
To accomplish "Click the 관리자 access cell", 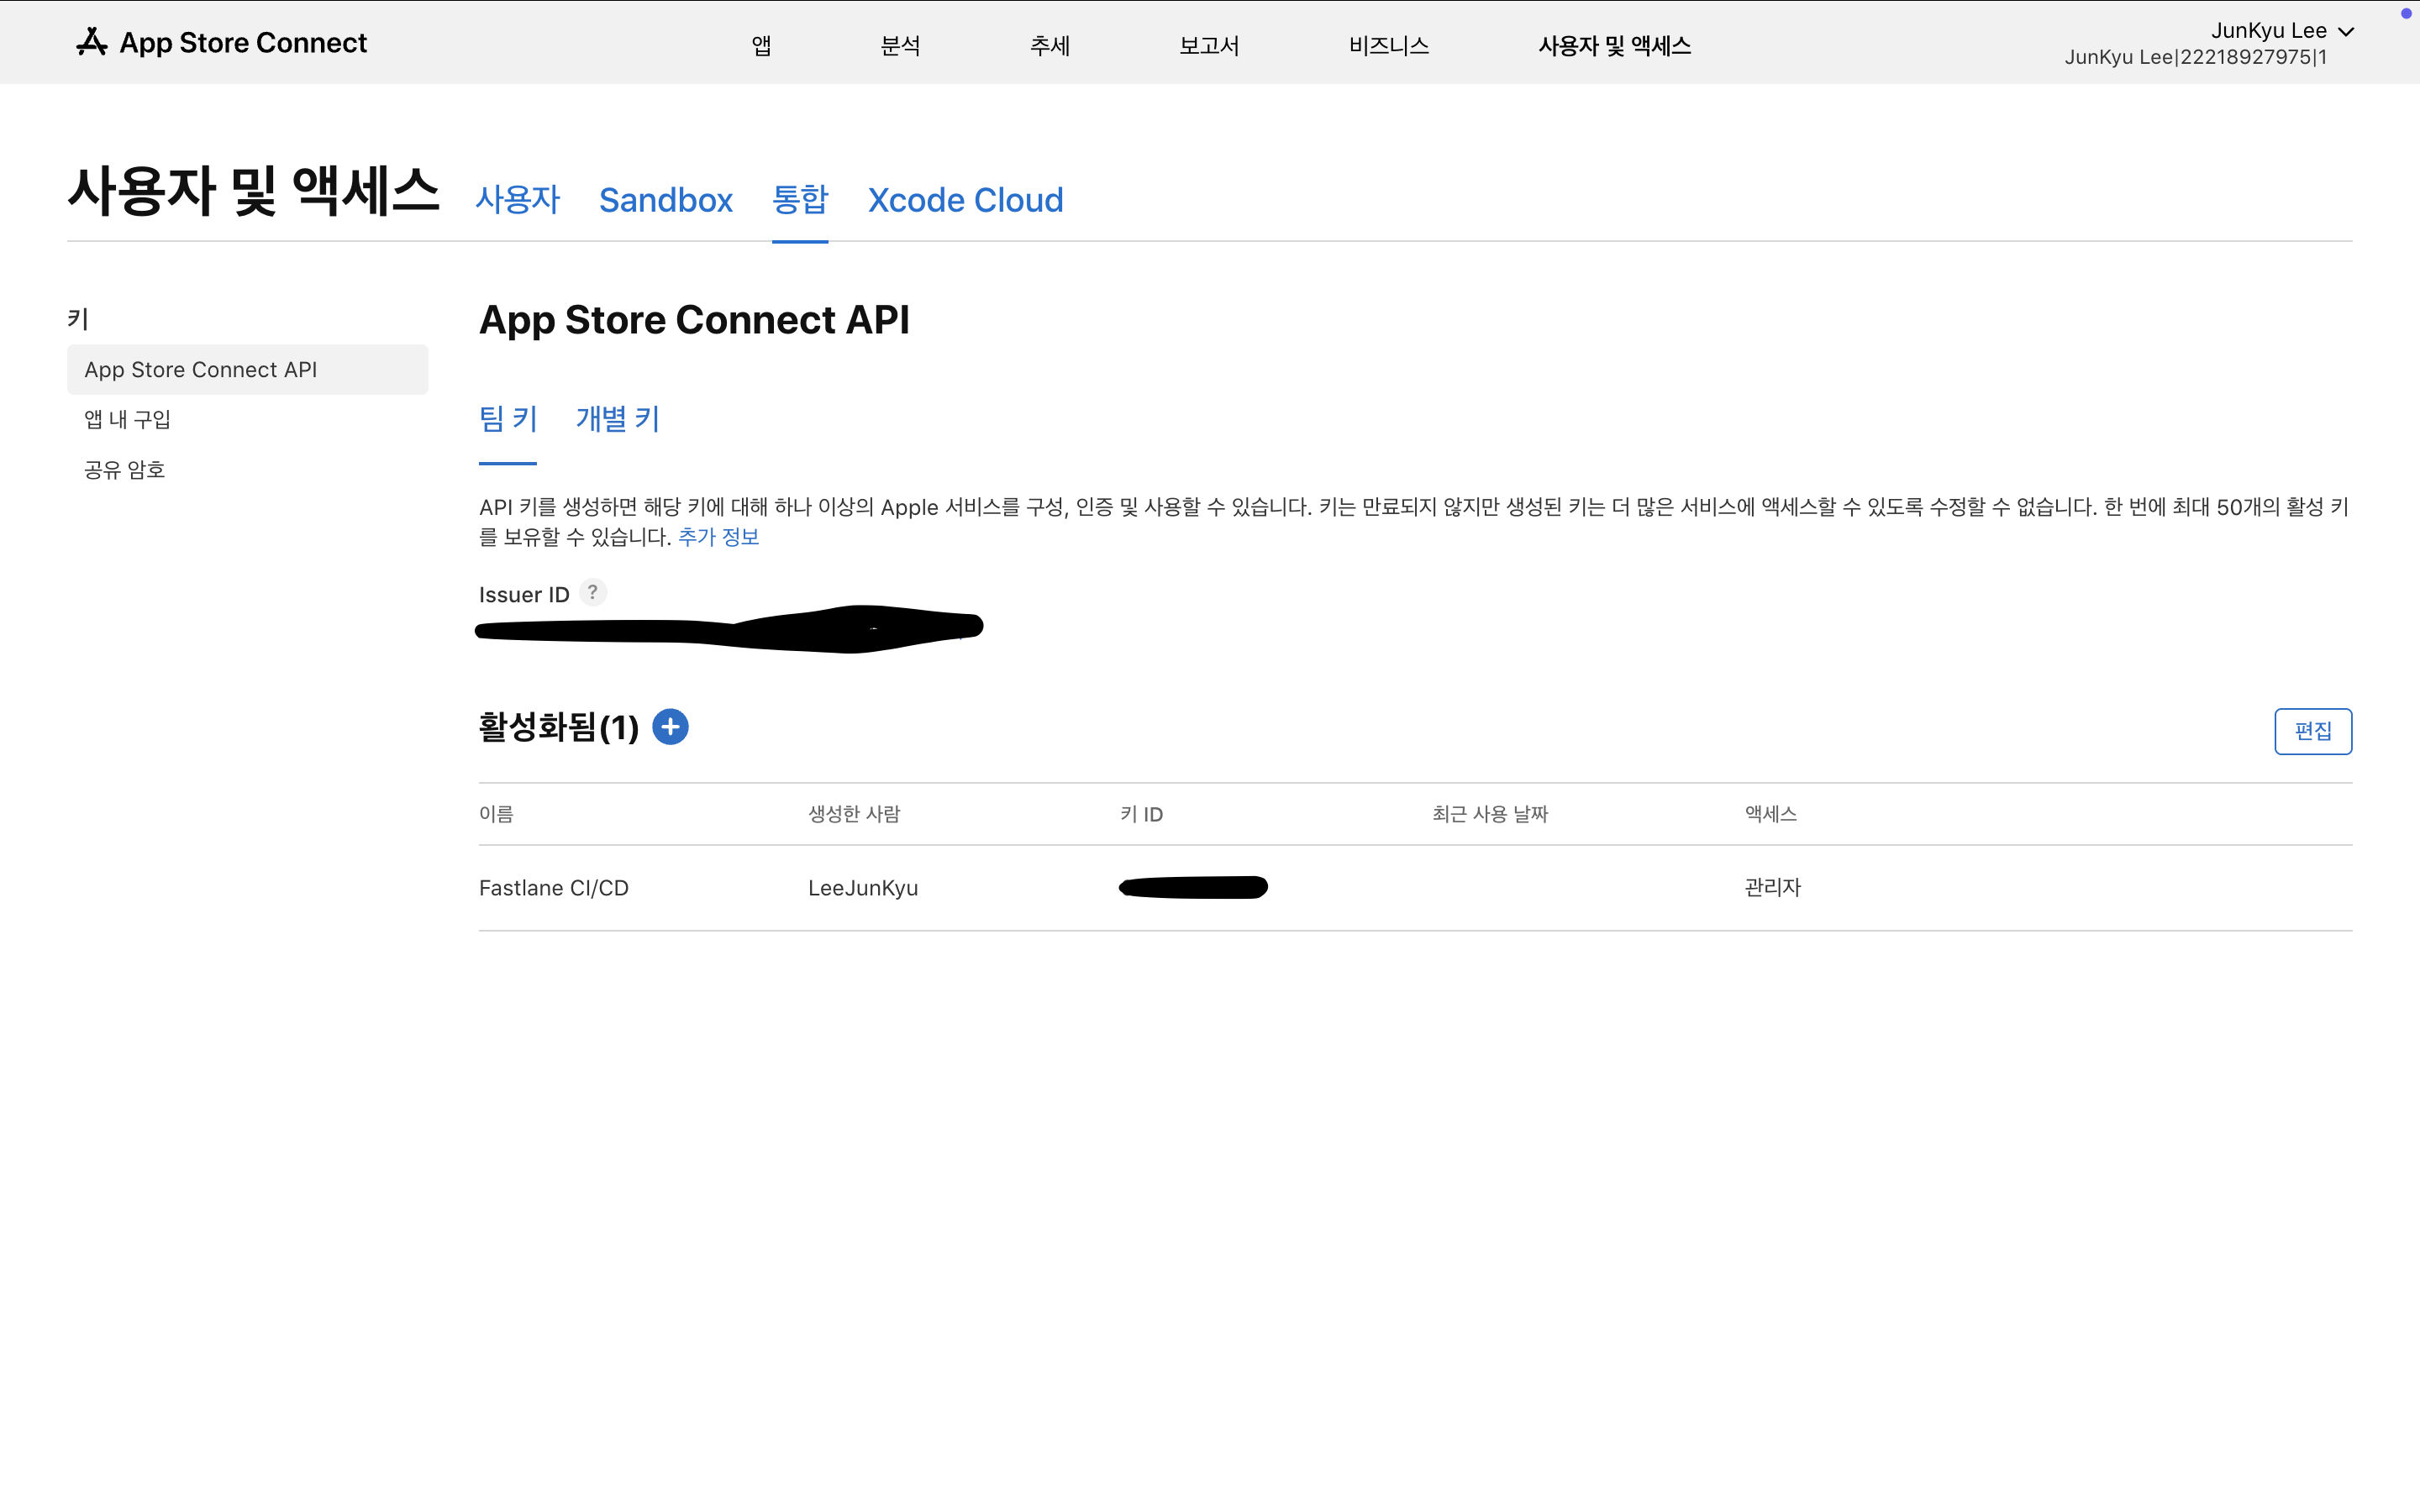I will click(x=1772, y=888).
